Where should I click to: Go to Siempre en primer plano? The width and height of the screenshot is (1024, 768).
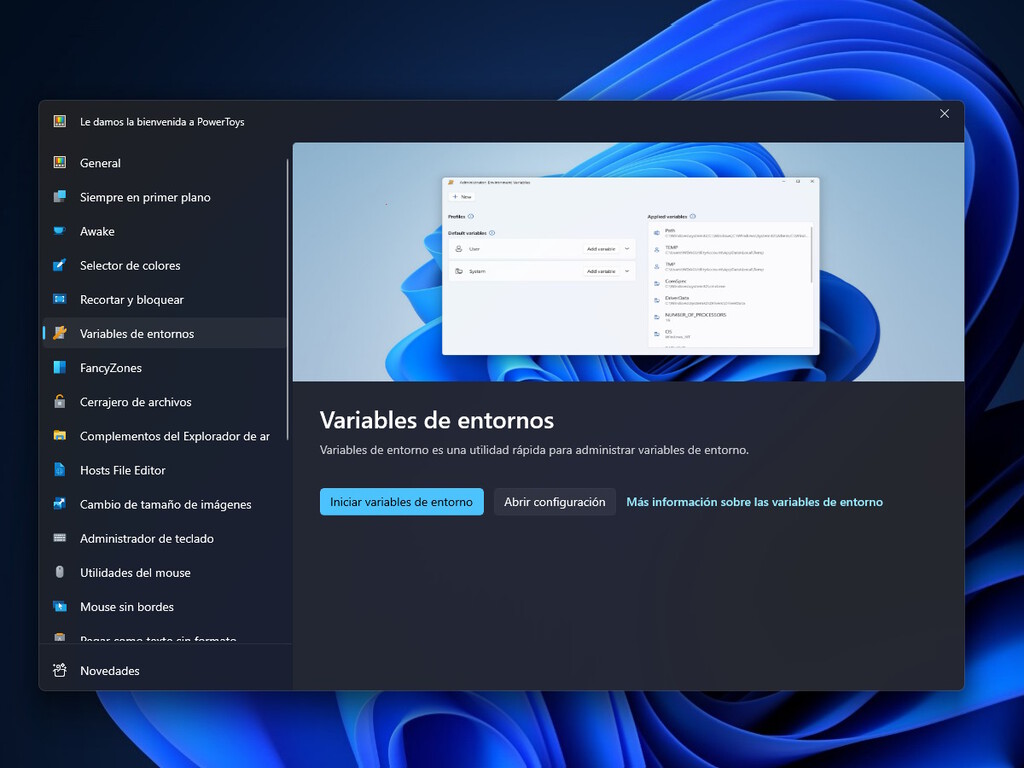tap(164, 197)
